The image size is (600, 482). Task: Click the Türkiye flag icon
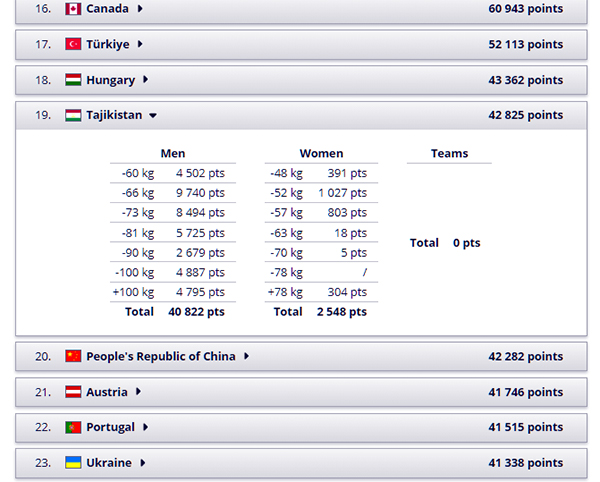(x=73, y=44)
